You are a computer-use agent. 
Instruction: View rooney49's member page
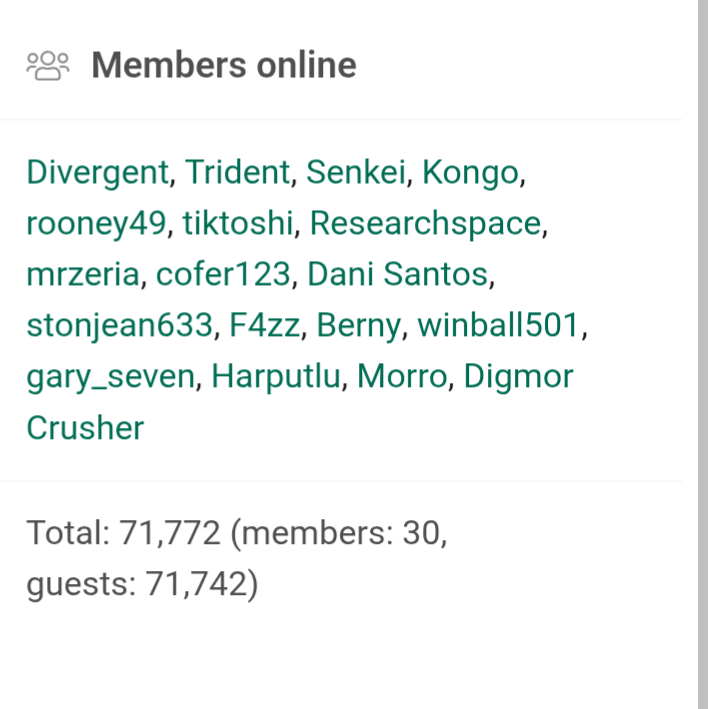[96, 223]
